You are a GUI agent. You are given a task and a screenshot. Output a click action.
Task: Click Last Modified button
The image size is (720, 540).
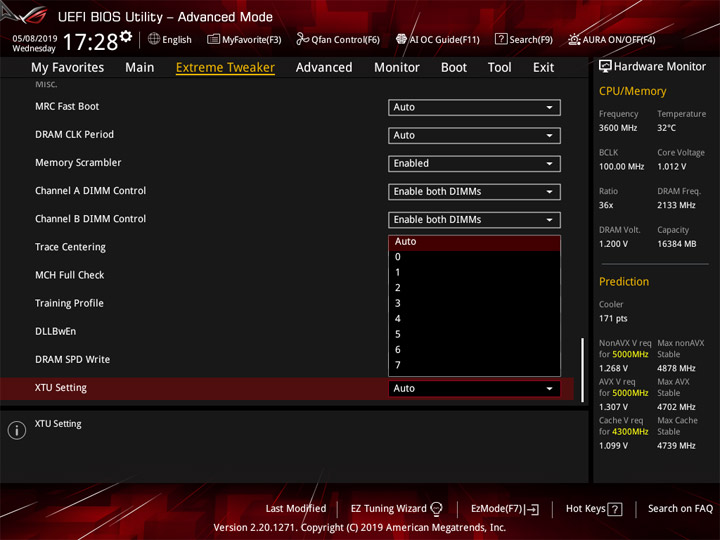[x=296, y=509]
